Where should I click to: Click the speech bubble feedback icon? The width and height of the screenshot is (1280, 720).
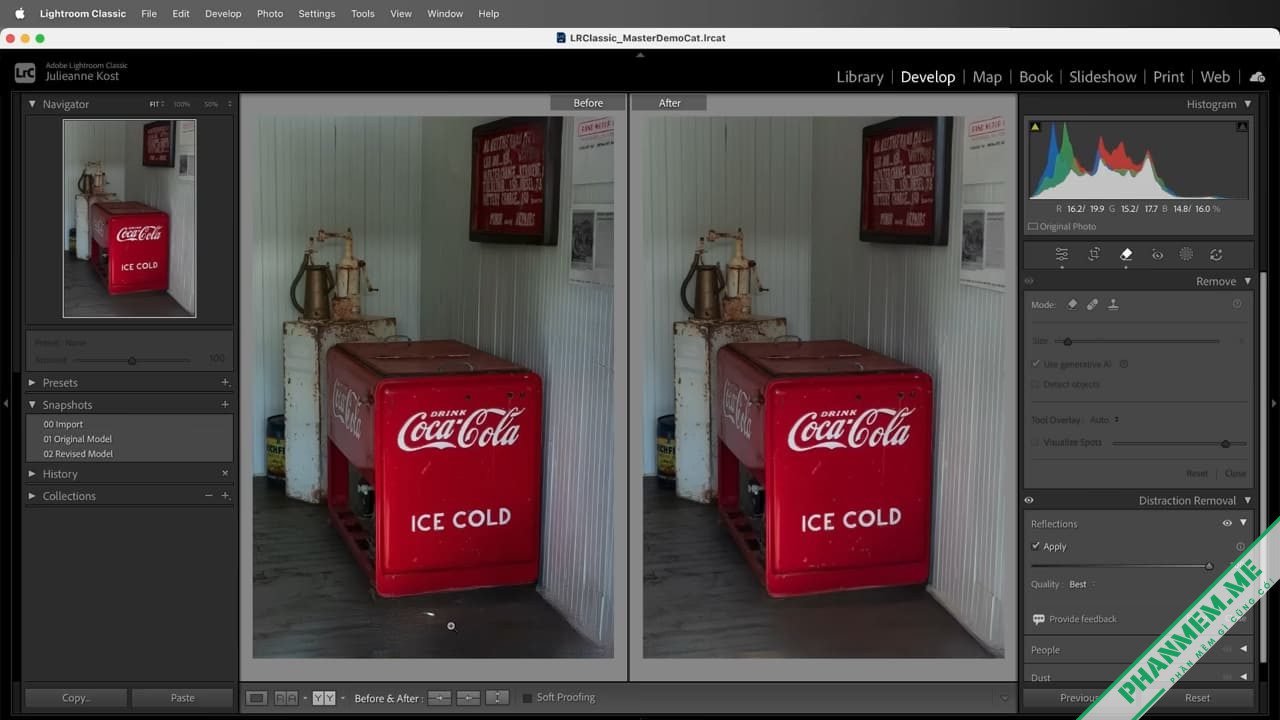click(x=1038, y=619)
